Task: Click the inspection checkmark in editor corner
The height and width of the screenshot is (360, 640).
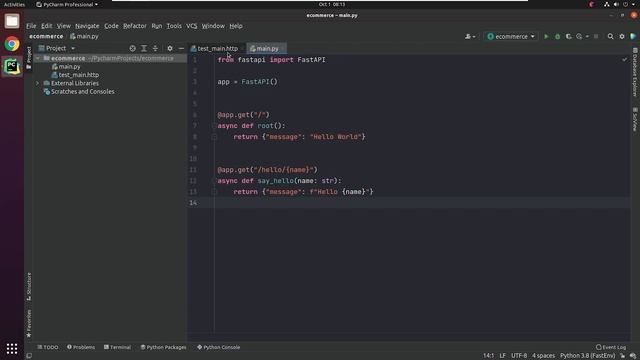Action: [x=624, y=60]
